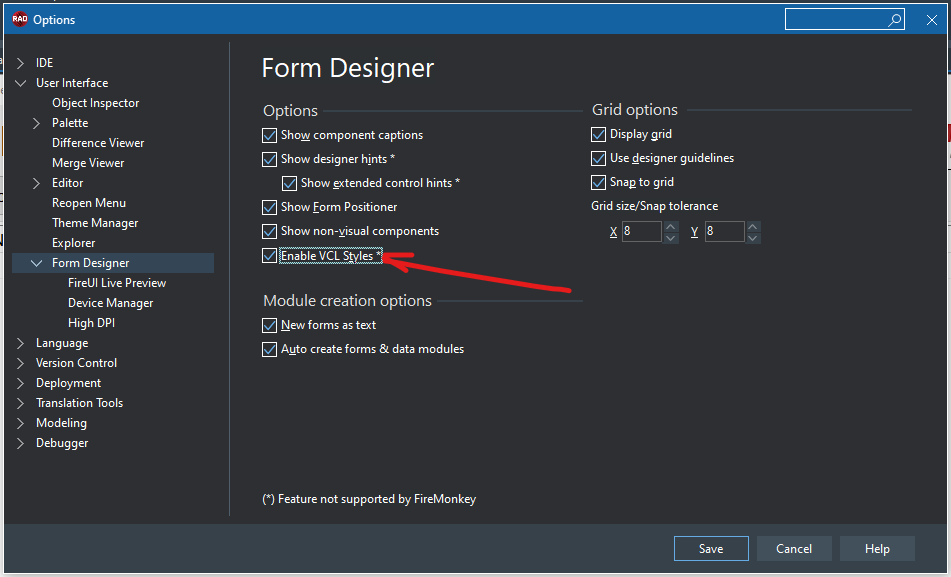Collapse the Form Designer node
Screen dimensions: 951x577
[36, 263]
